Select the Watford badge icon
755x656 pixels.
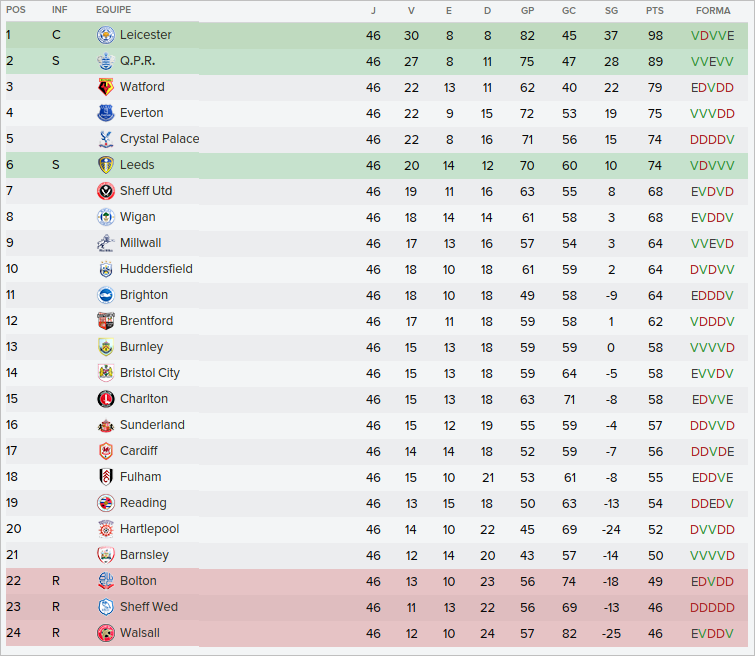point(105,87)
